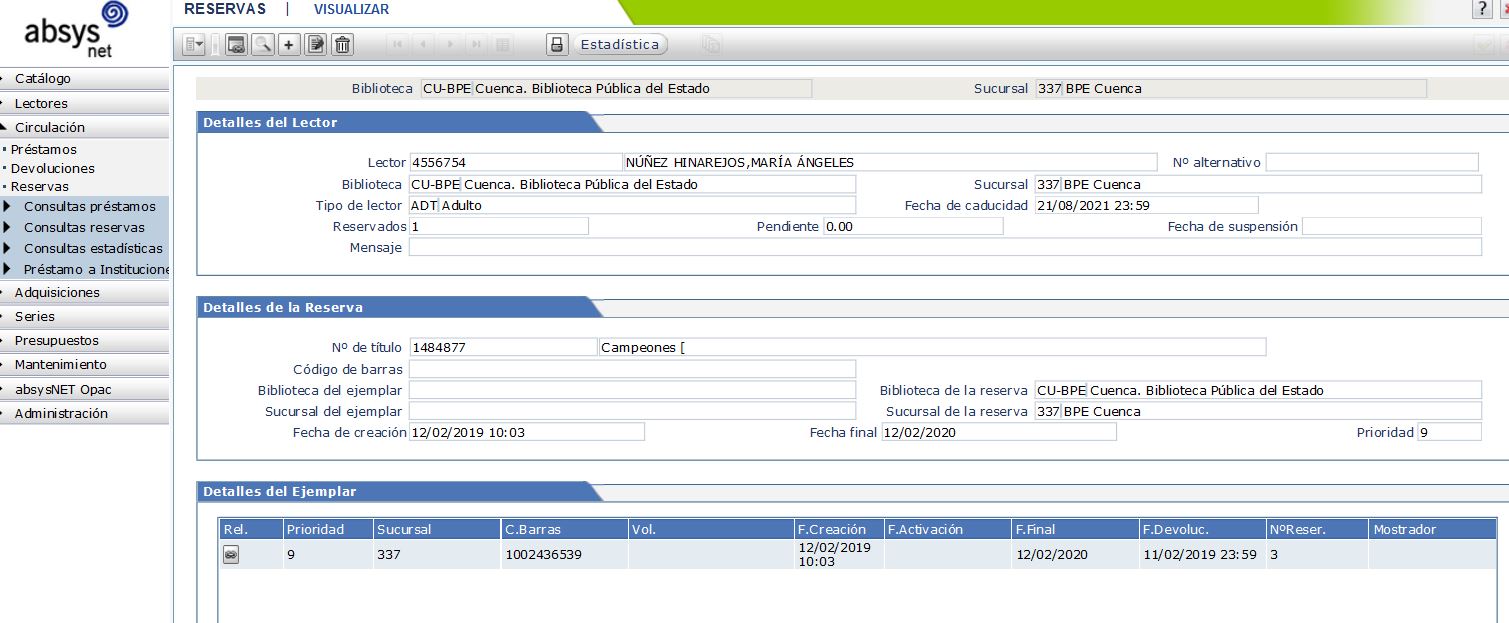Select Préstamos in Circulación menu
1509x623 pixels.
[x=44, y=150]
